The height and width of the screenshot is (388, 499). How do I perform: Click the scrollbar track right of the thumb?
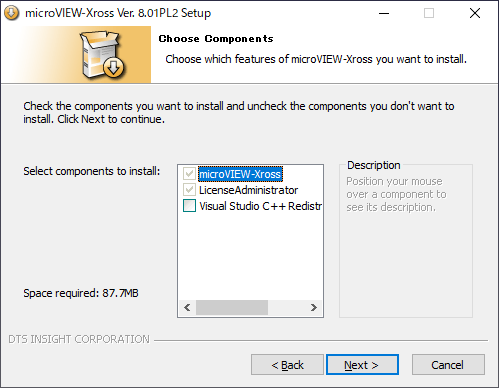(x=287, y=307)
